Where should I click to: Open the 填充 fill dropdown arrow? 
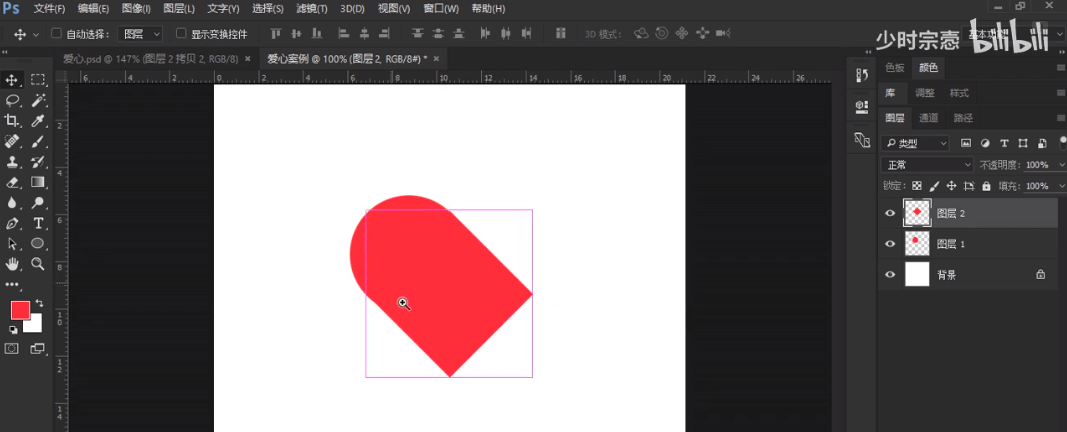[1061, 186]
